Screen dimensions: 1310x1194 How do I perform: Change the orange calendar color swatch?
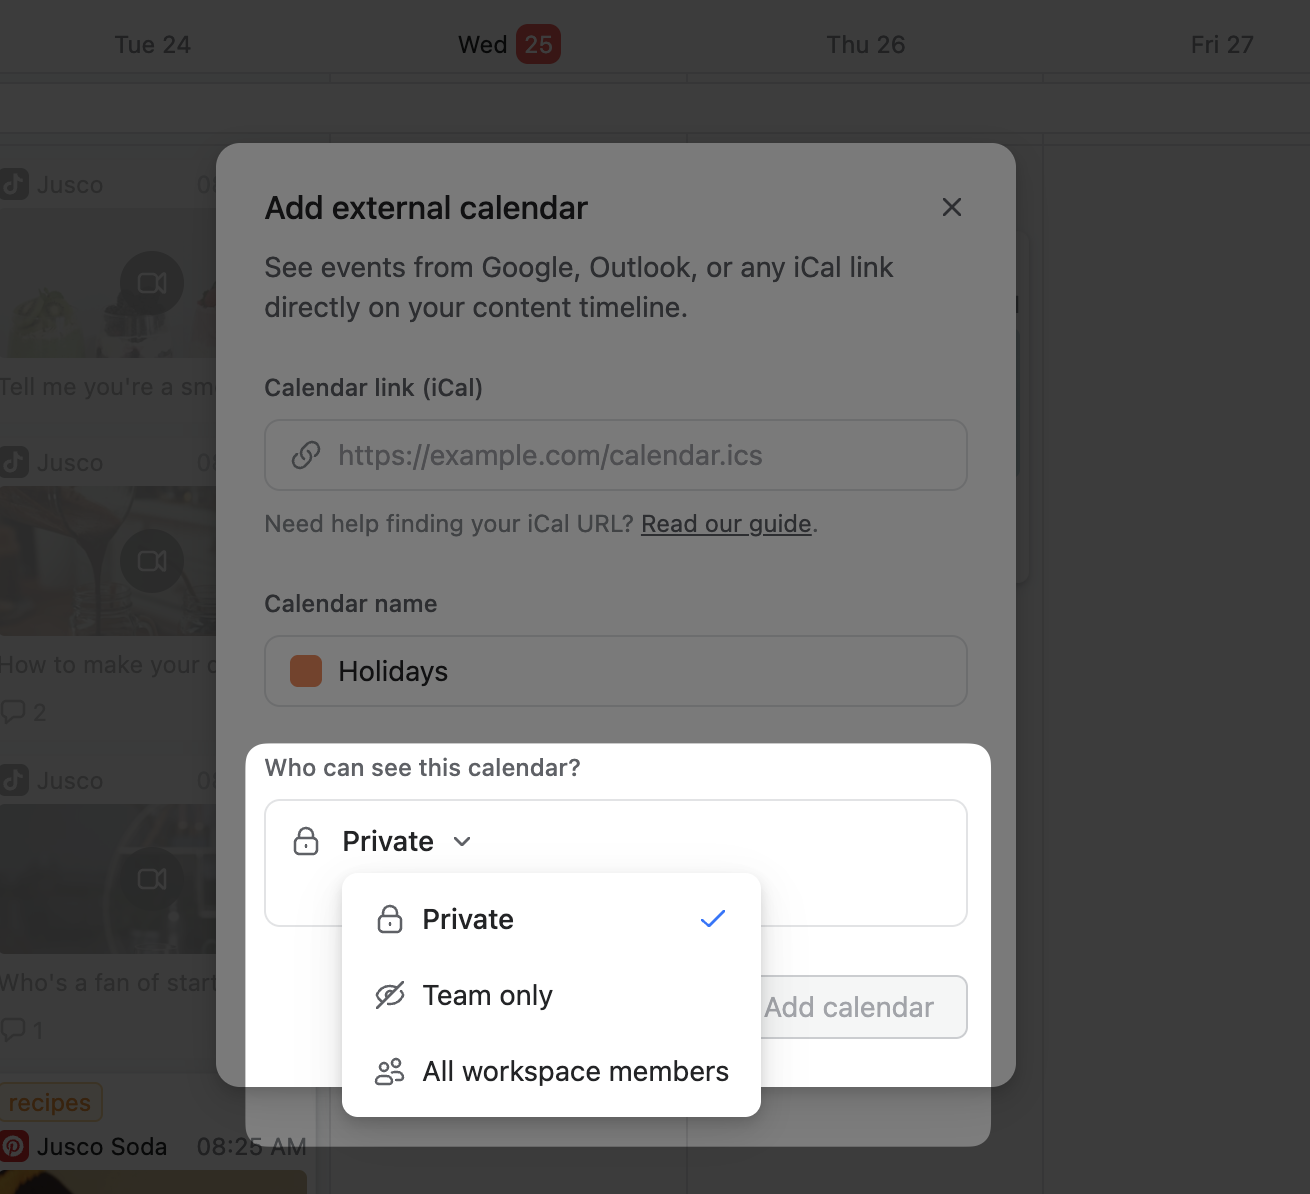click(x=306, y=671)
